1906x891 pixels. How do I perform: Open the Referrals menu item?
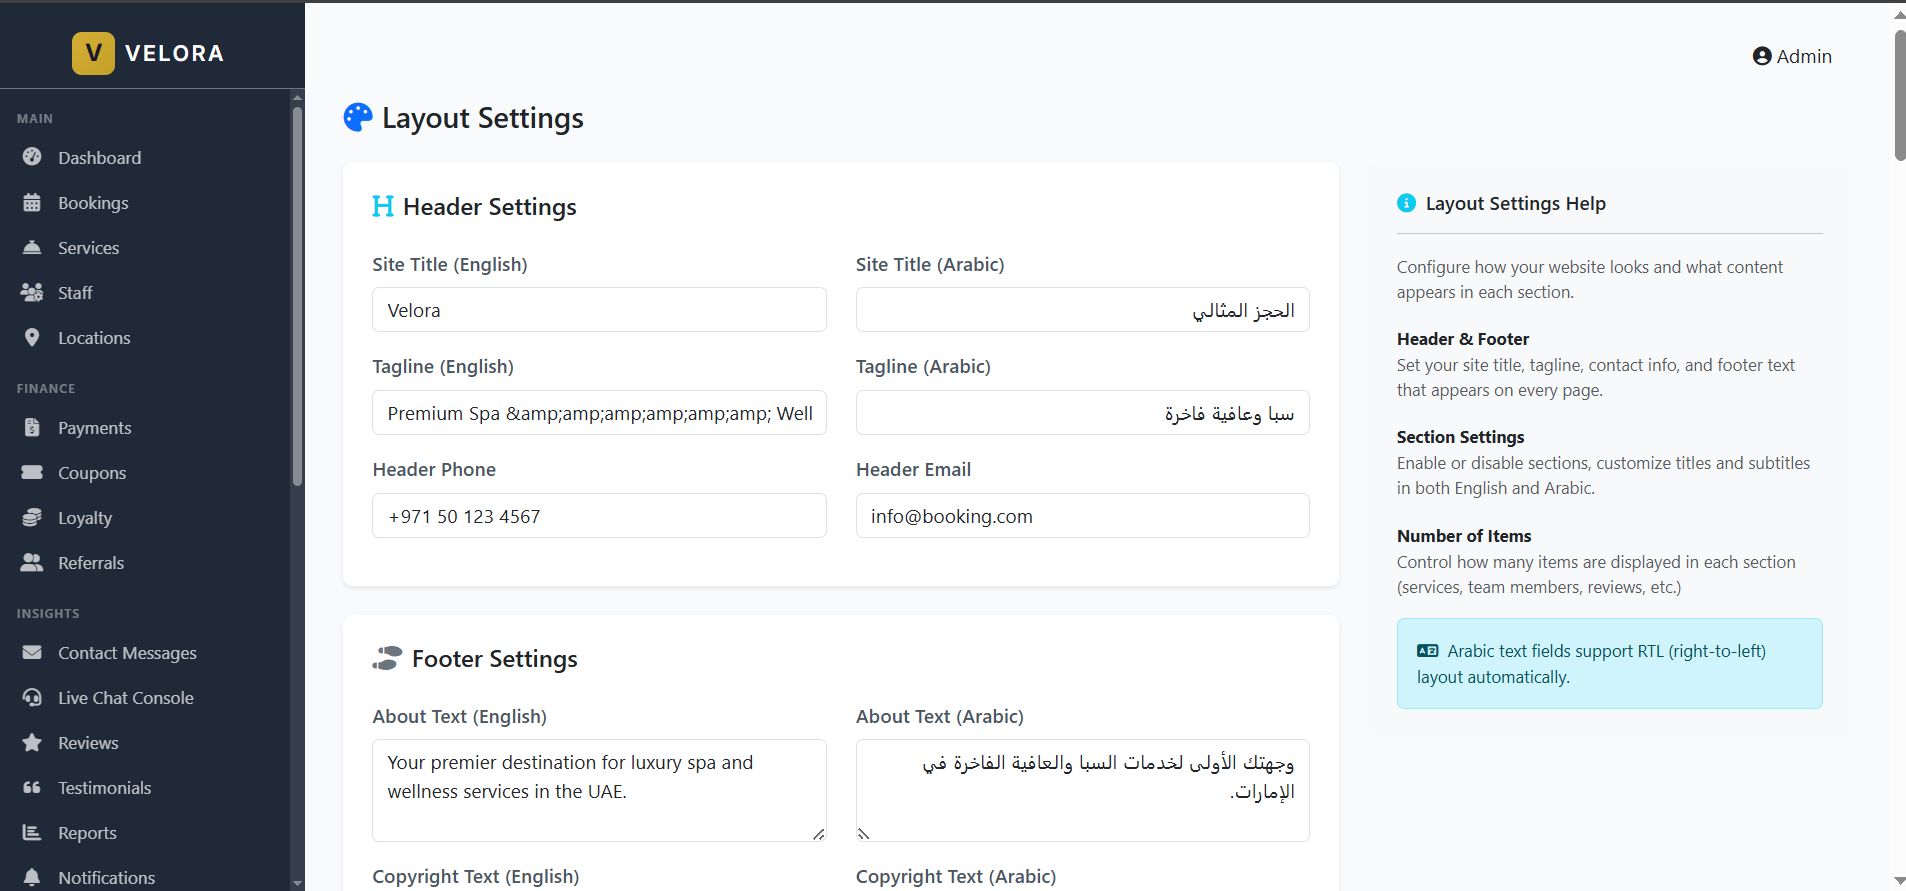click(x=91, y=563)
